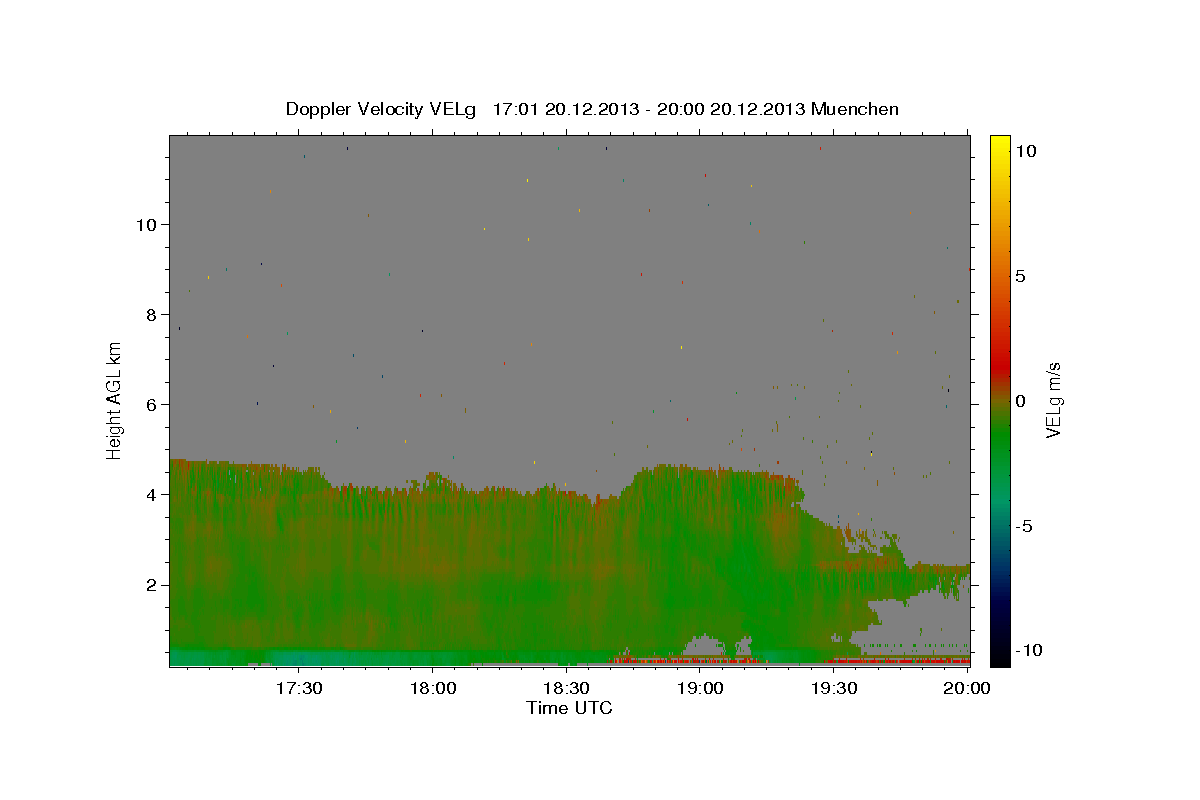This screenshot has width=1200, height=800.
Task: Click the 20:00 time tick label
Action: click(967, 688)
